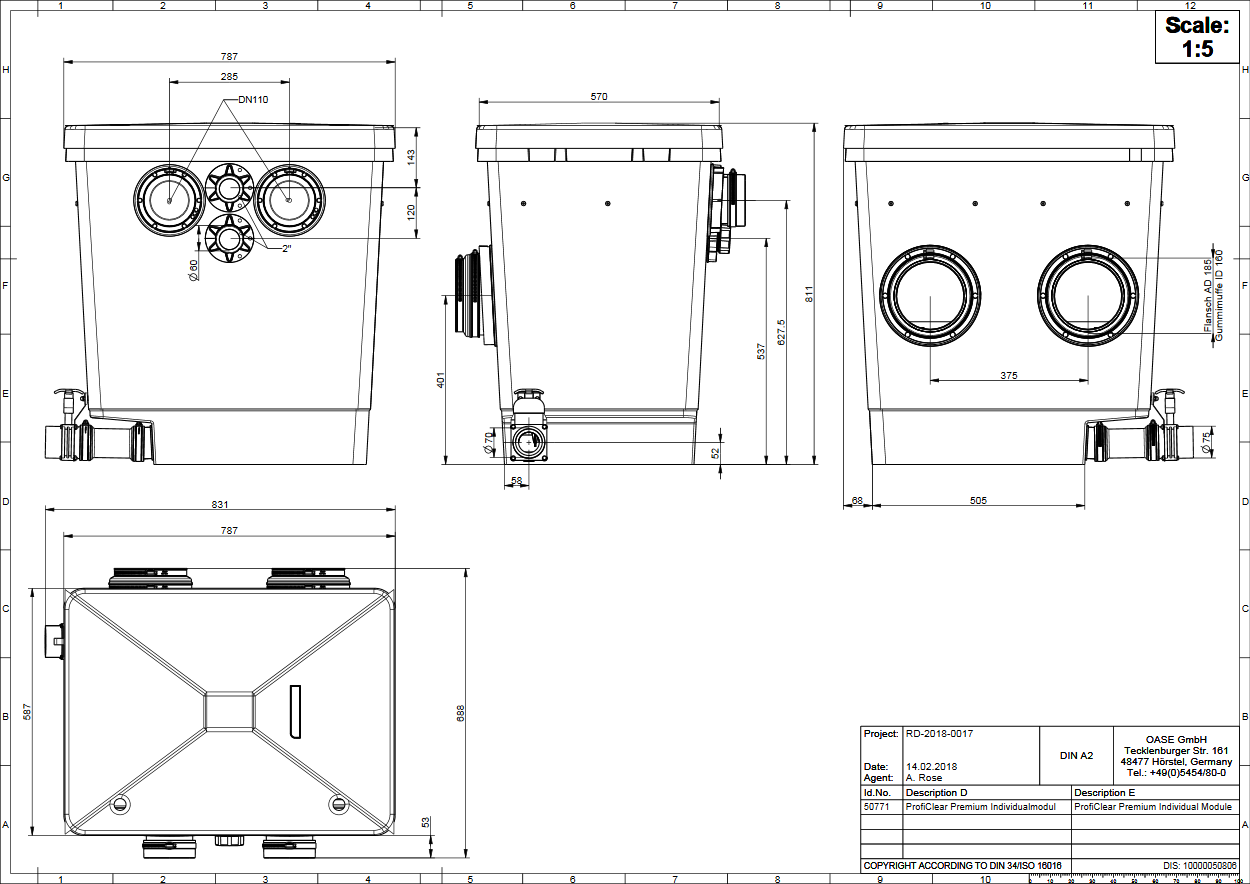The height and width of the screenshot is (884, 1250).
Task: Click Id.No. 50771 cell
Action: click(x=877, y=807)
